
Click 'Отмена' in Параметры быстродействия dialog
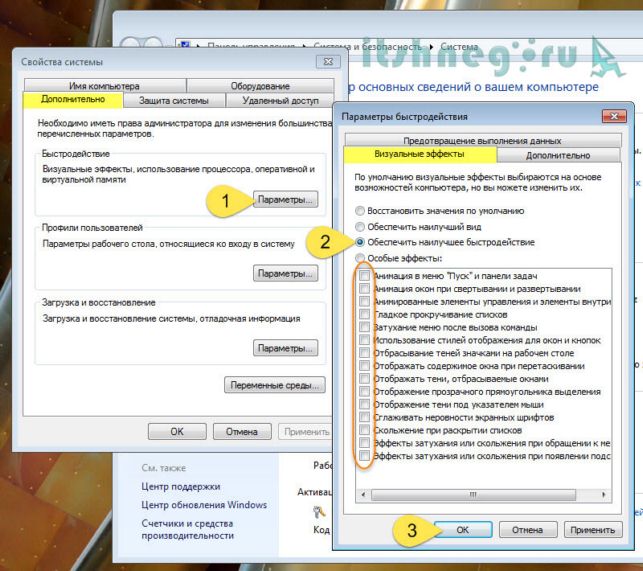528,530
